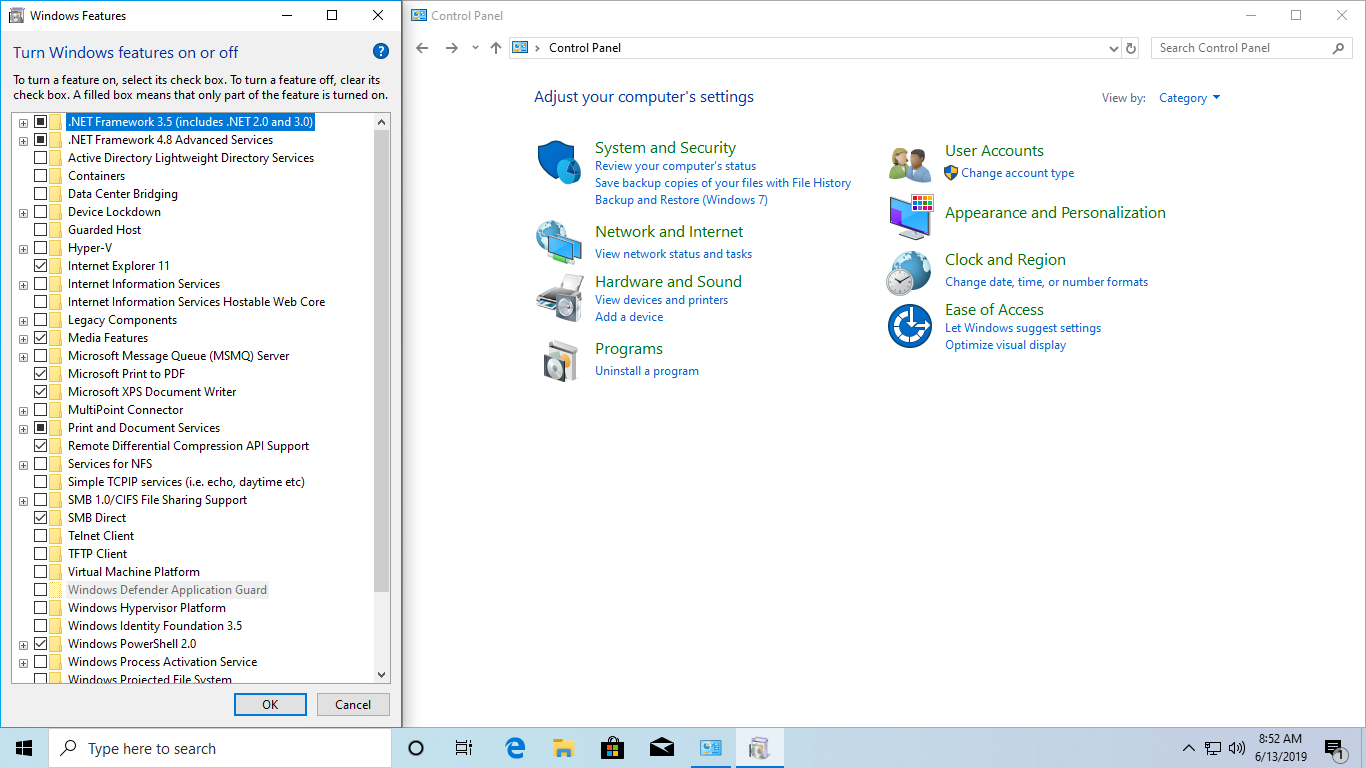Open Cortana circle on taskbar
The width and height of the screenshot is (1366, 768).
click(417, 748)
